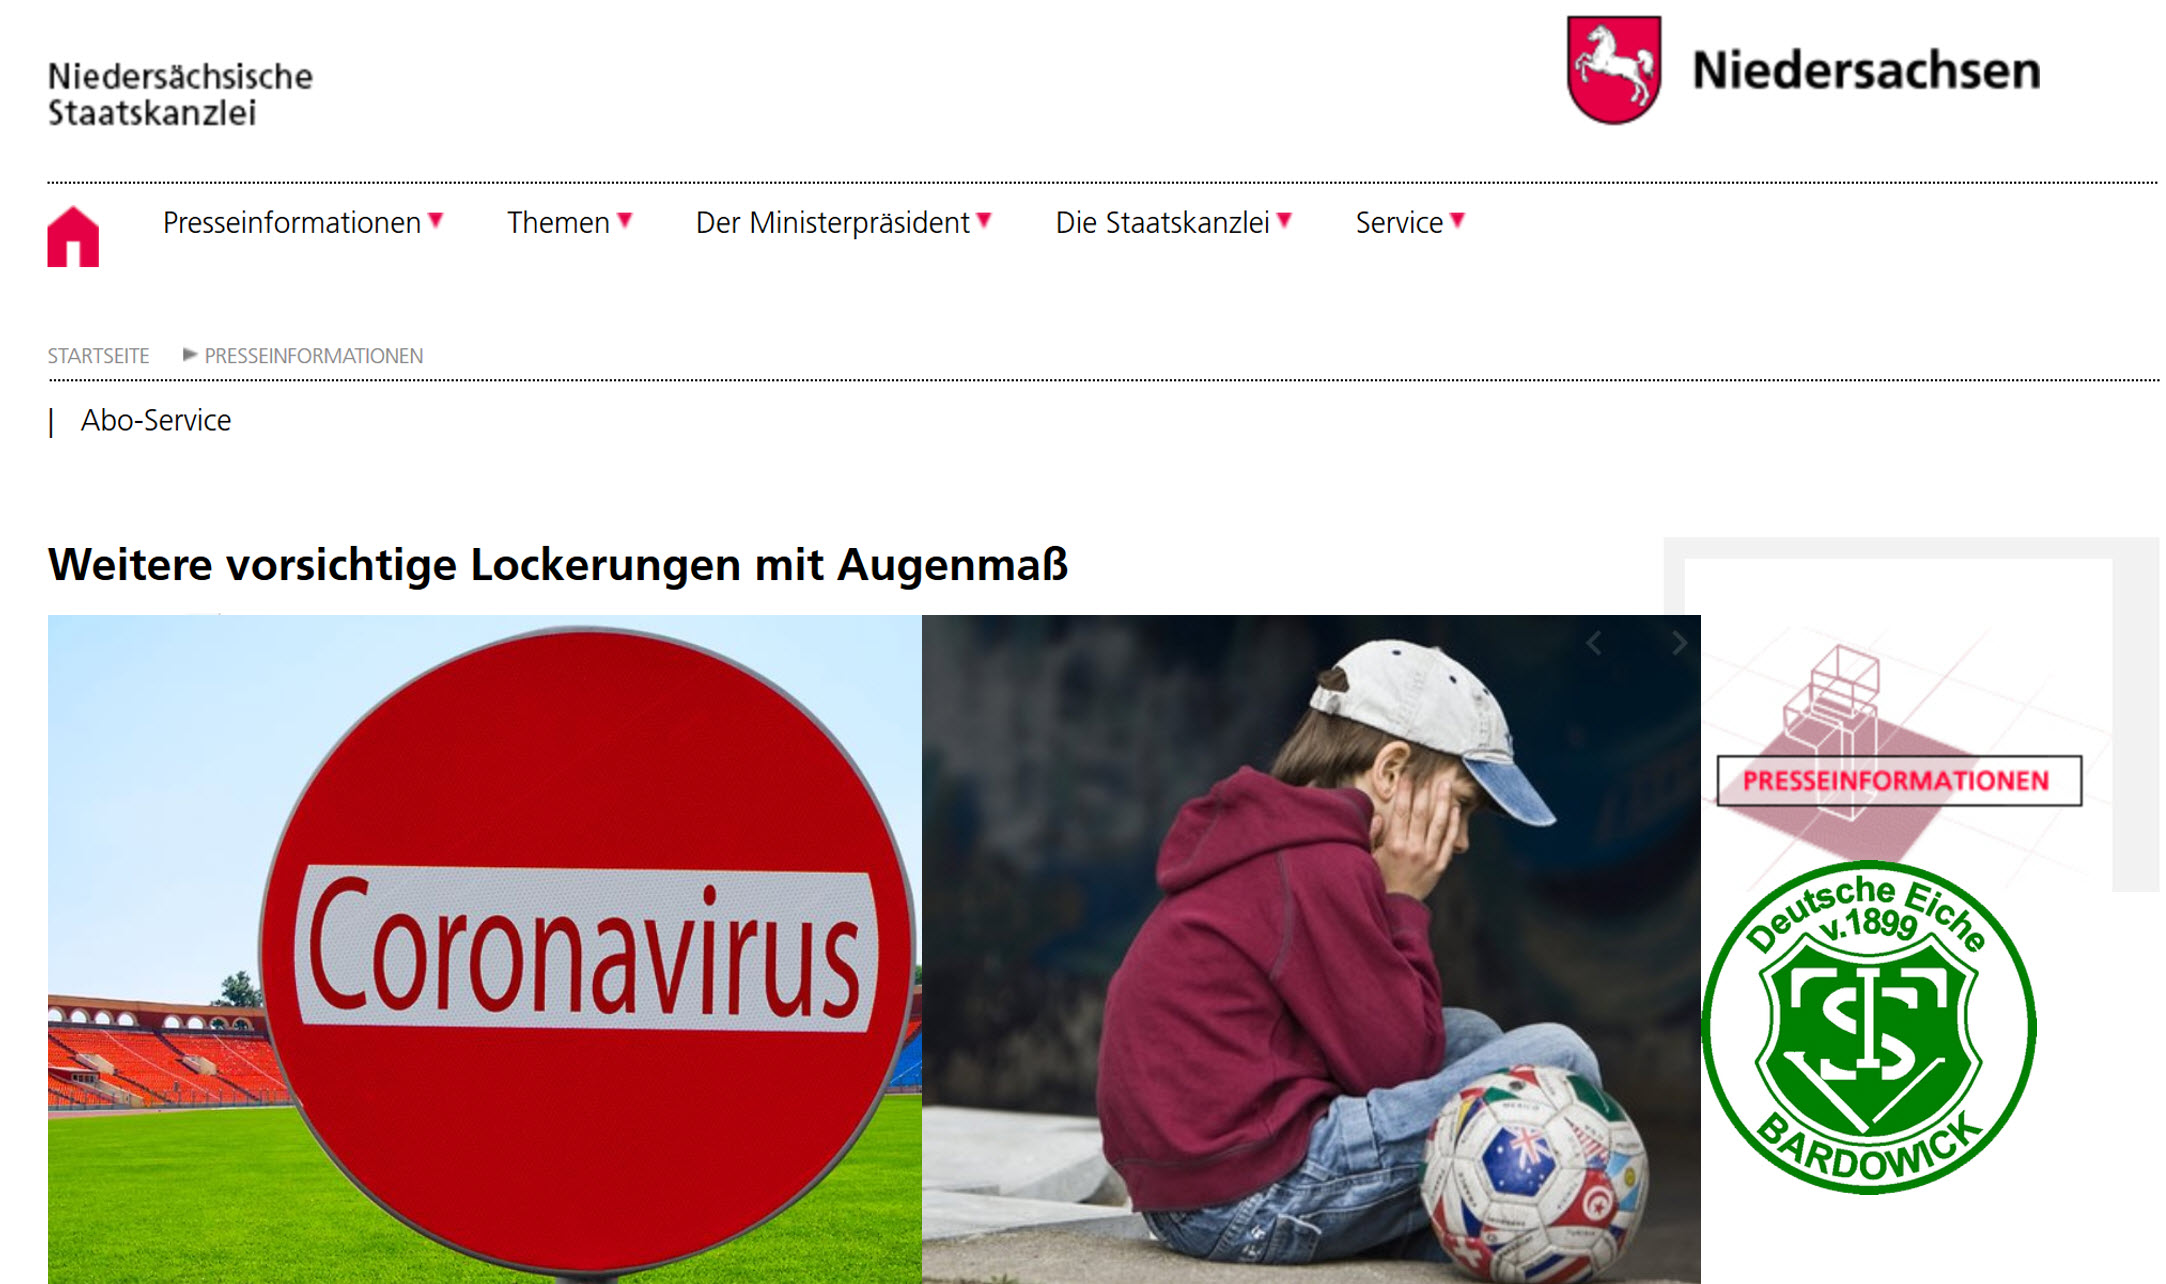This screenshot has width=2166, height=1284.
Task: Open the Der Ministerpräsident menu item
Action: click(832, 222)
